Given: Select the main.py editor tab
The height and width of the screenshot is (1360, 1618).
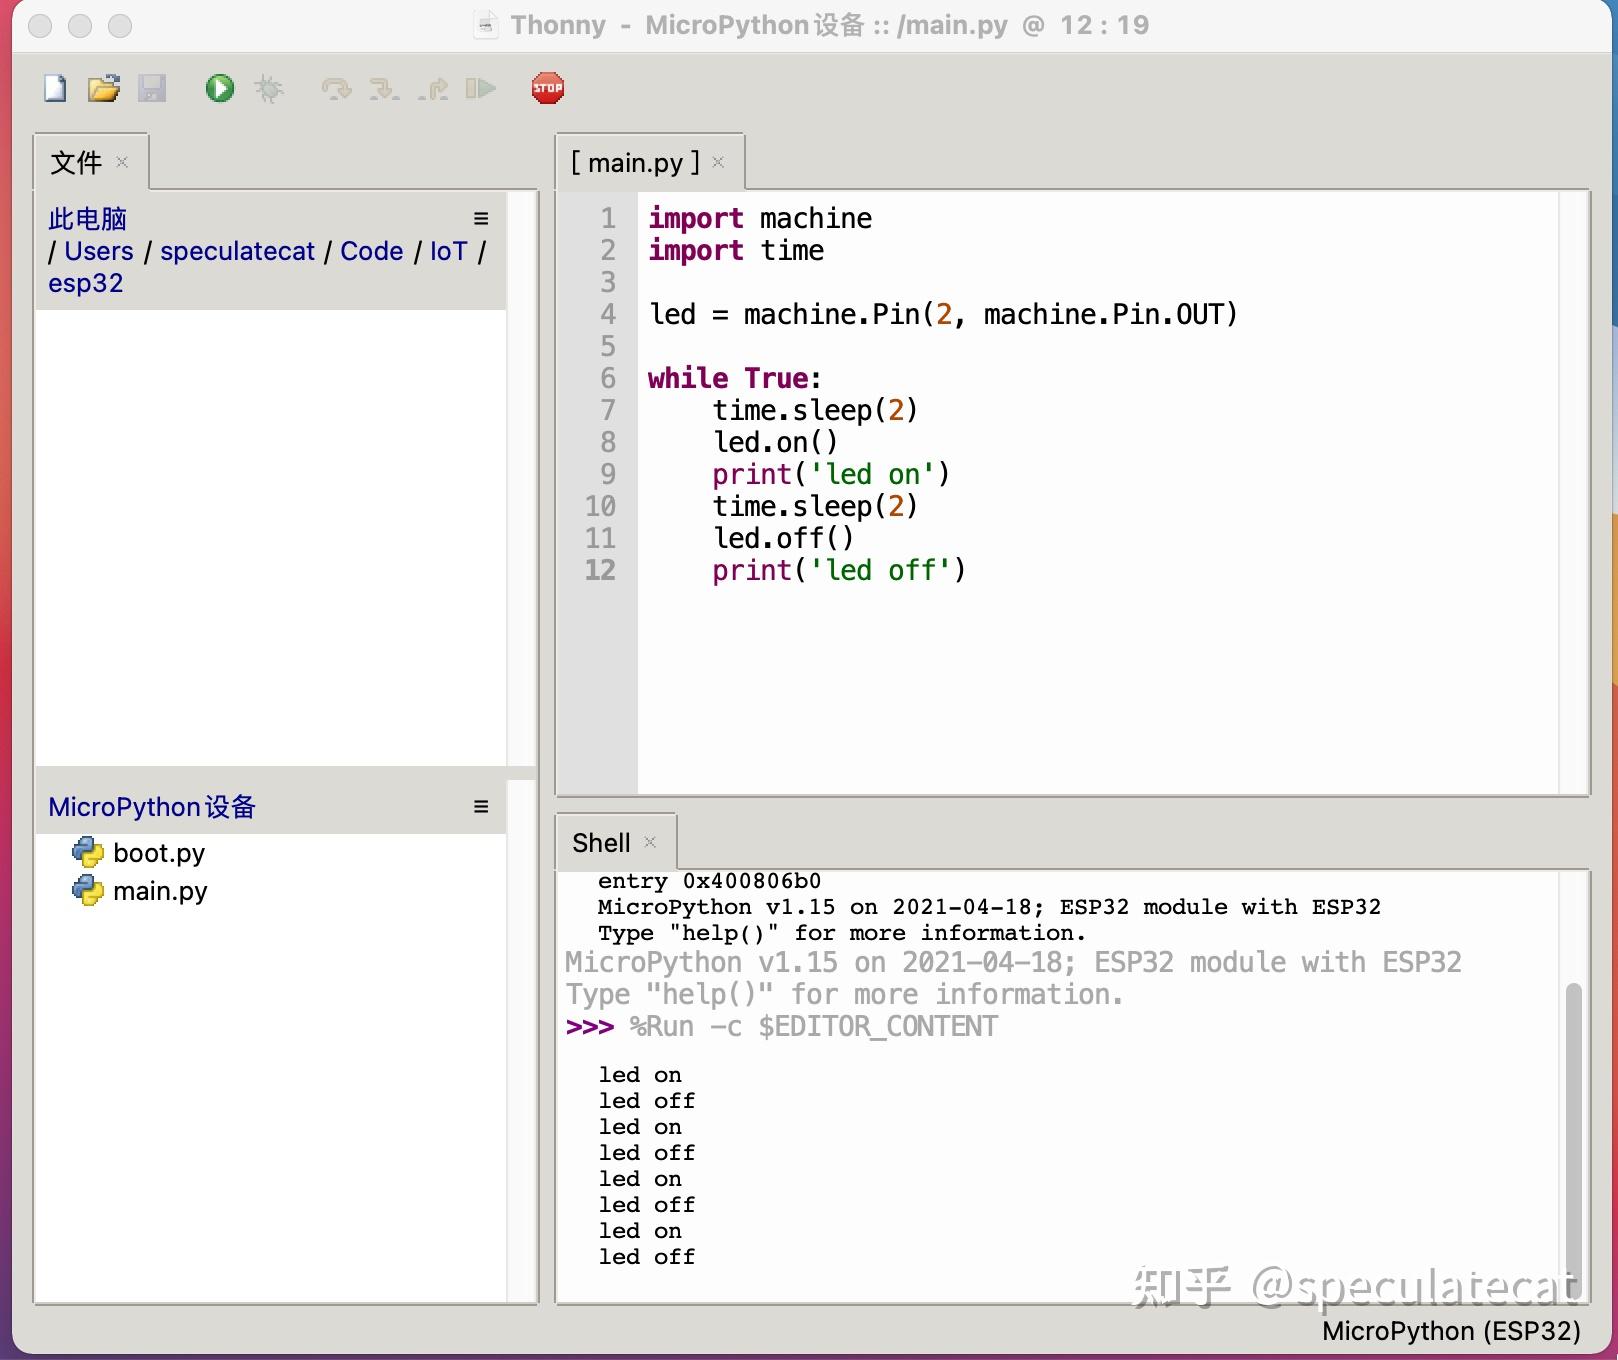Looking at the screenshot, I should click(x=635, y=163).
